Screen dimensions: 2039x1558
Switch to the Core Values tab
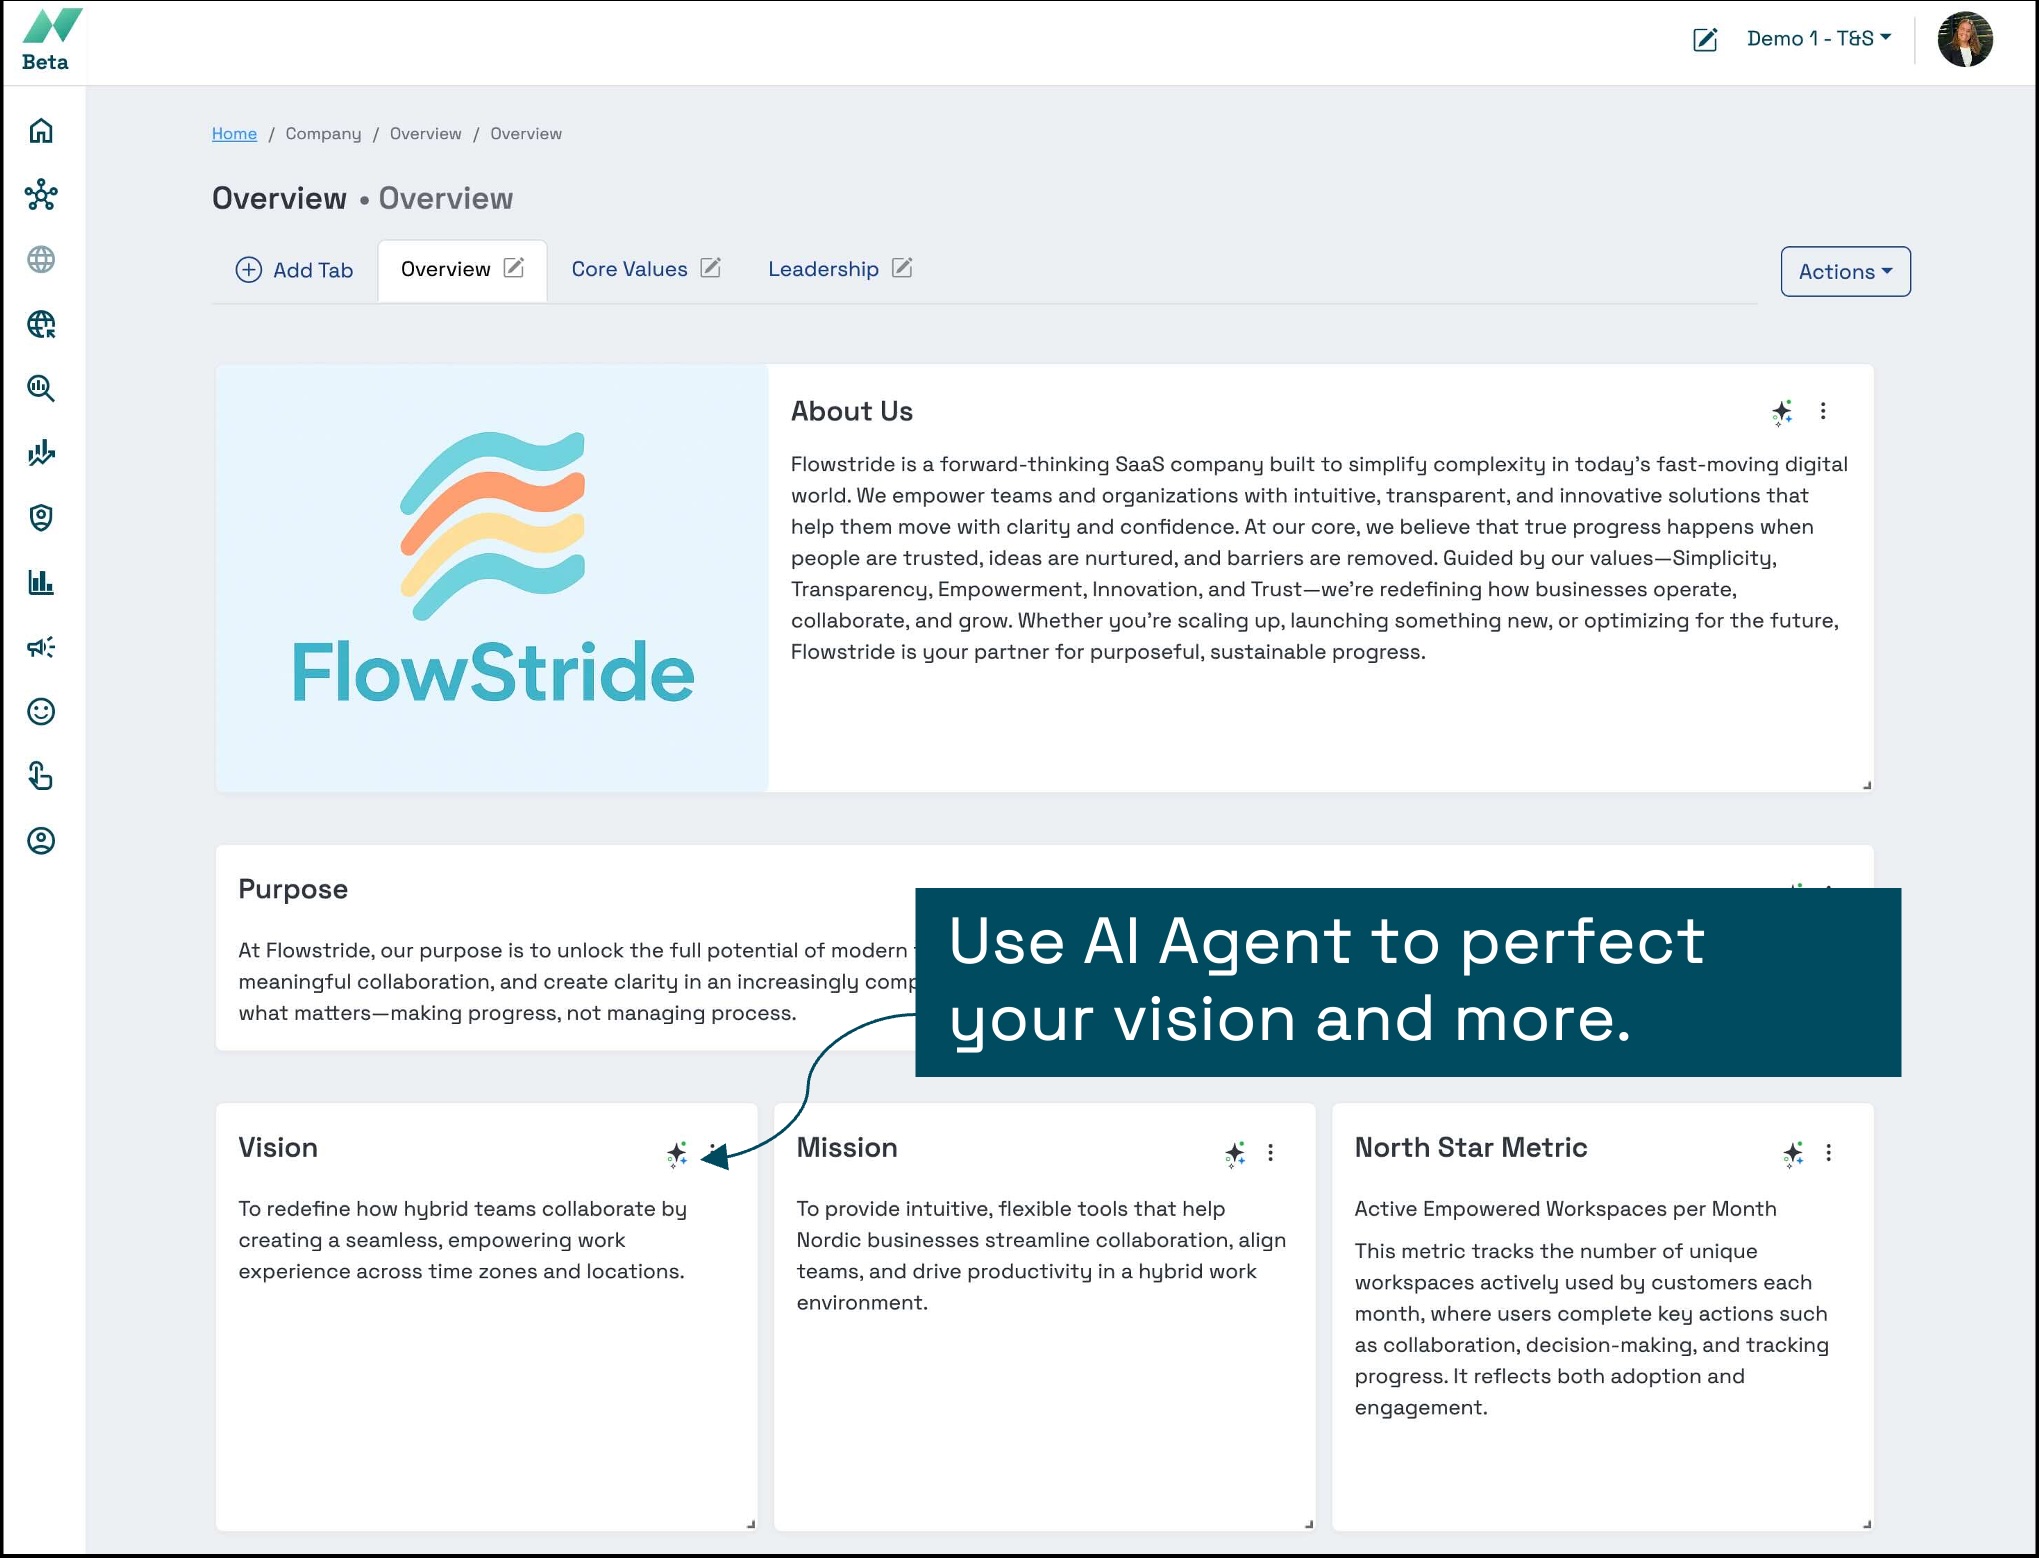coord(629,269)
